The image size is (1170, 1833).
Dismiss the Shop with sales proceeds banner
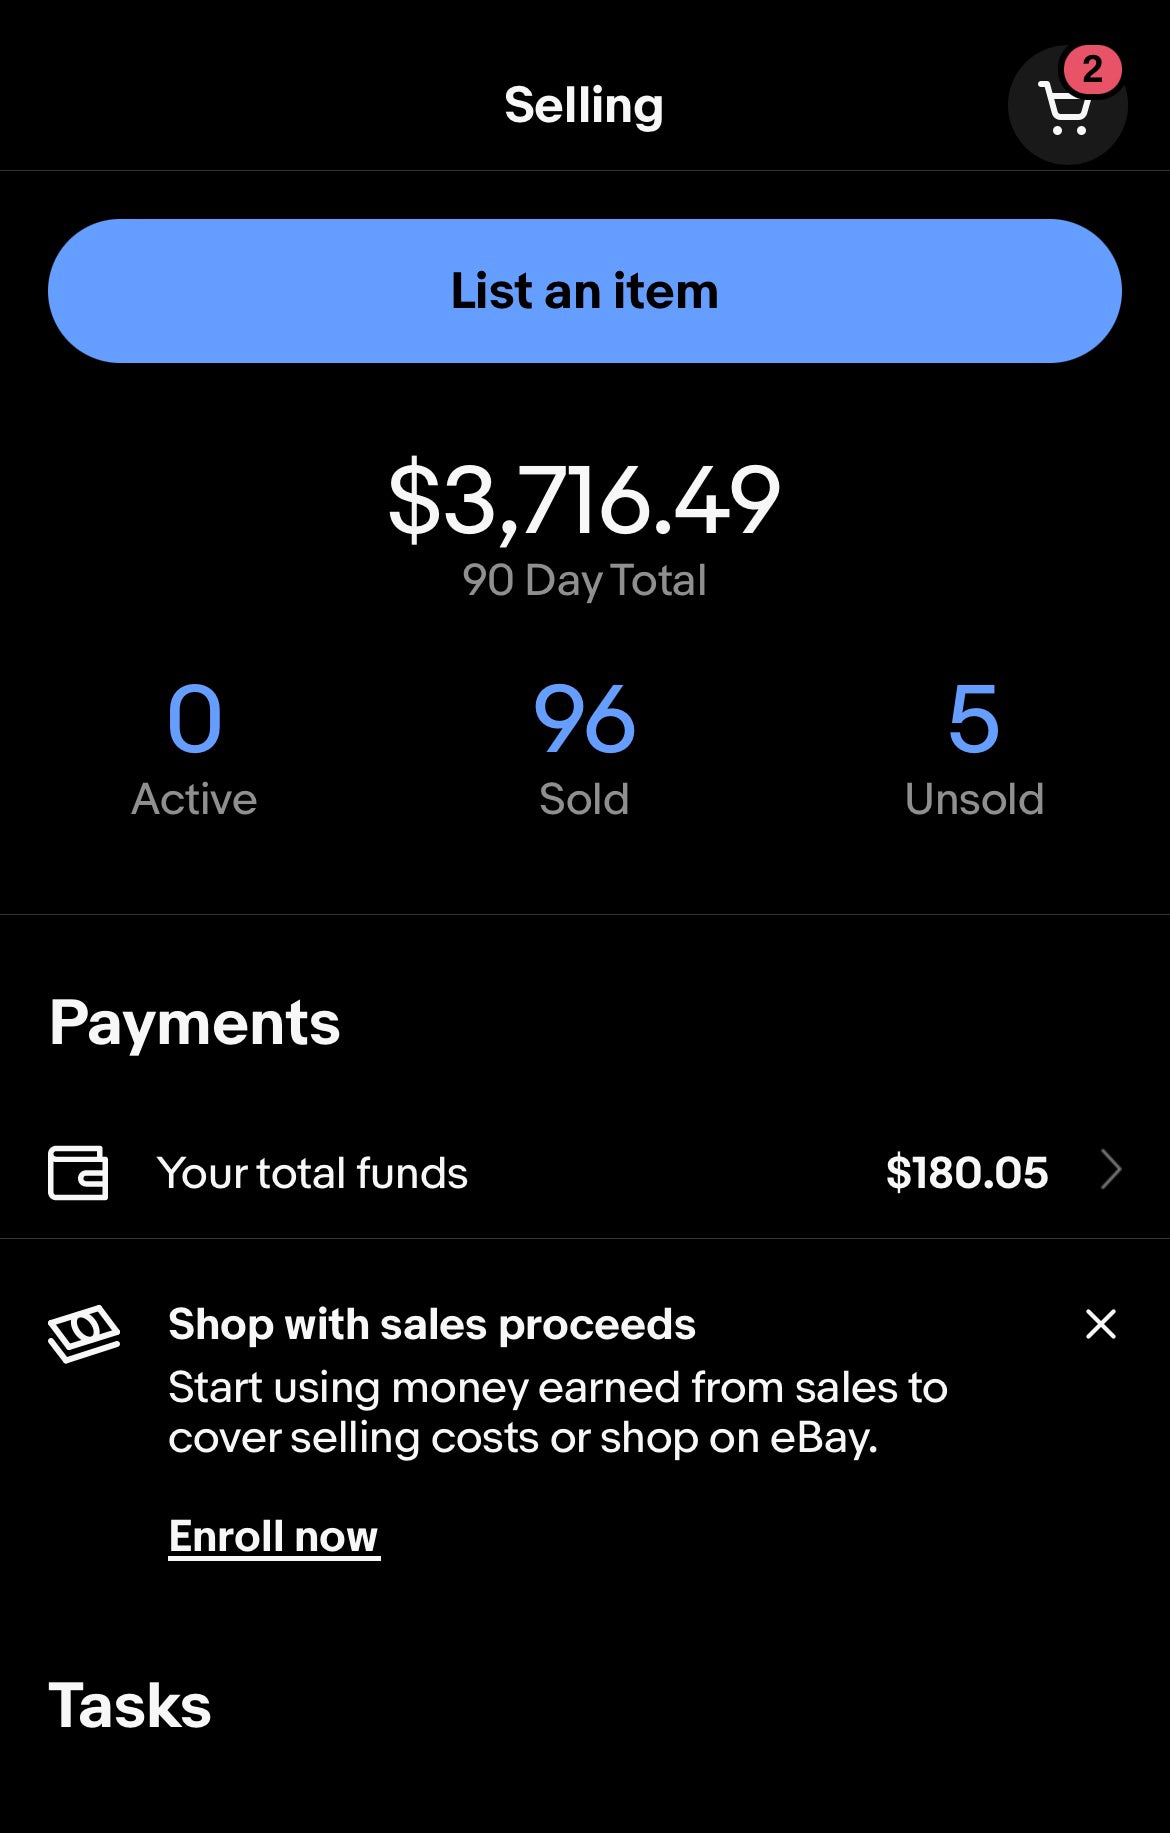pos(1101,1324)
